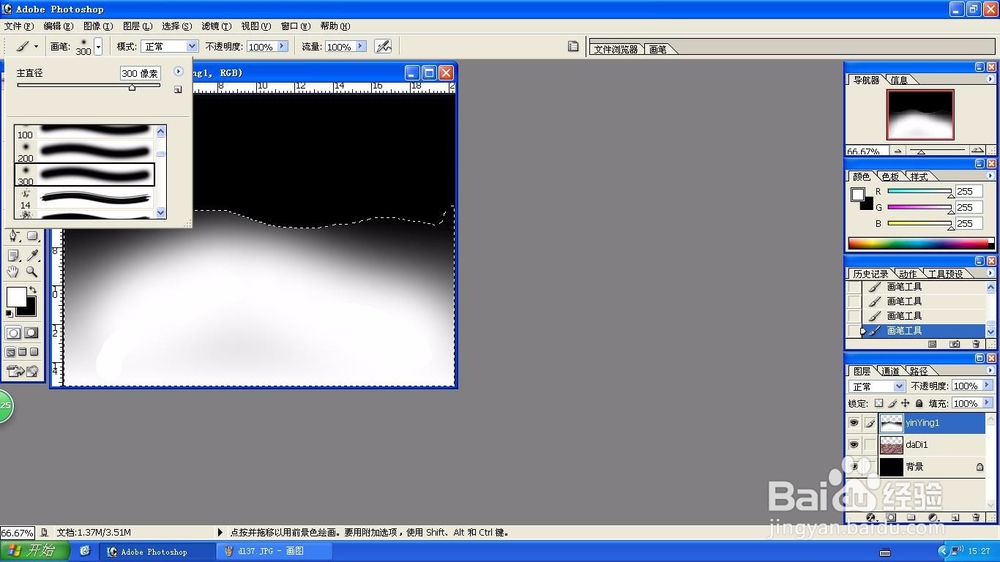Toggle lock all
Viewport: 1000px width, 562px height.
[x=919, y=403]
